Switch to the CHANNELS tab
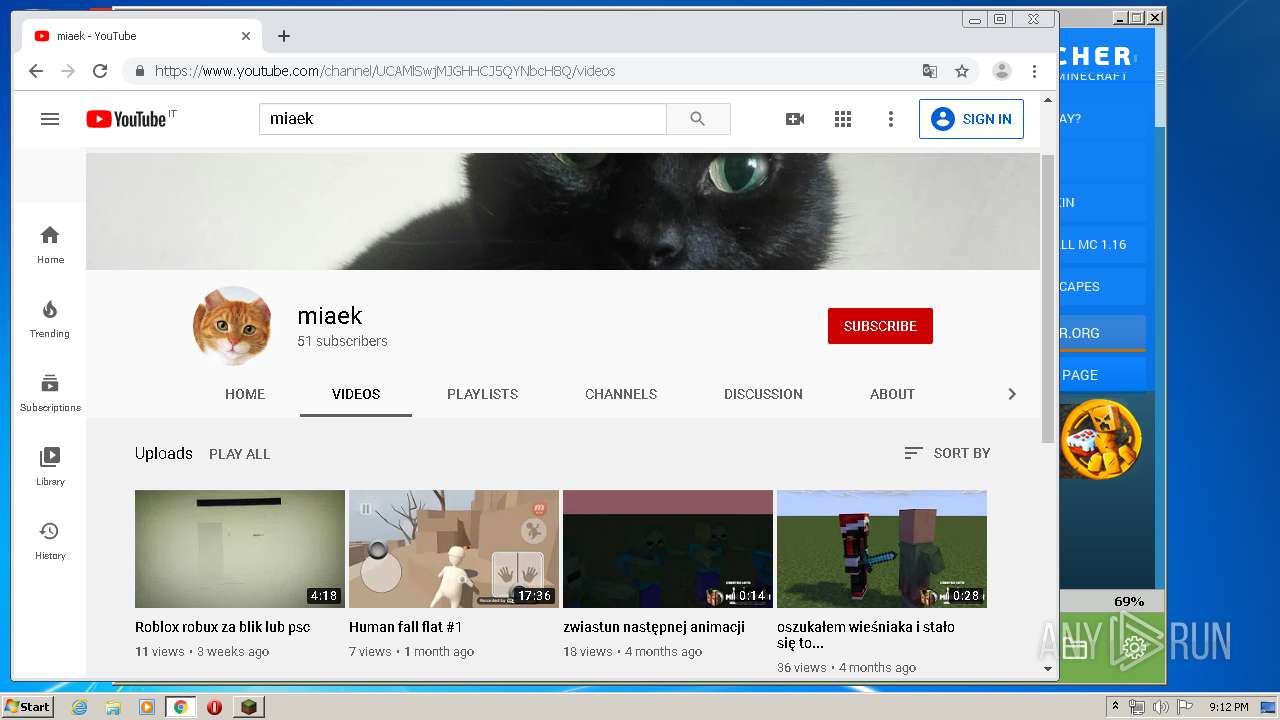 [621, 394]
